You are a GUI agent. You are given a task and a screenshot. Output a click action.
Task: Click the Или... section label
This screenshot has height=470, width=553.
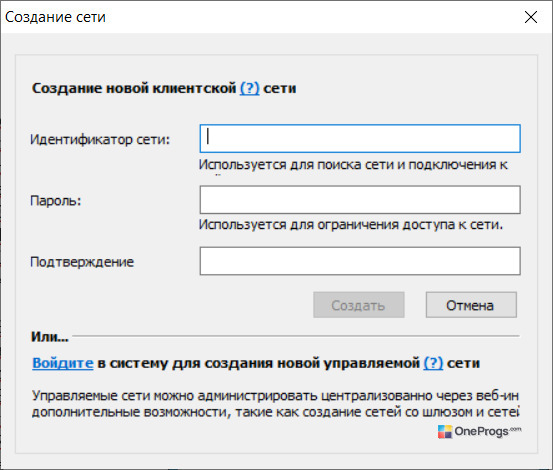click(x=50, y=337)
